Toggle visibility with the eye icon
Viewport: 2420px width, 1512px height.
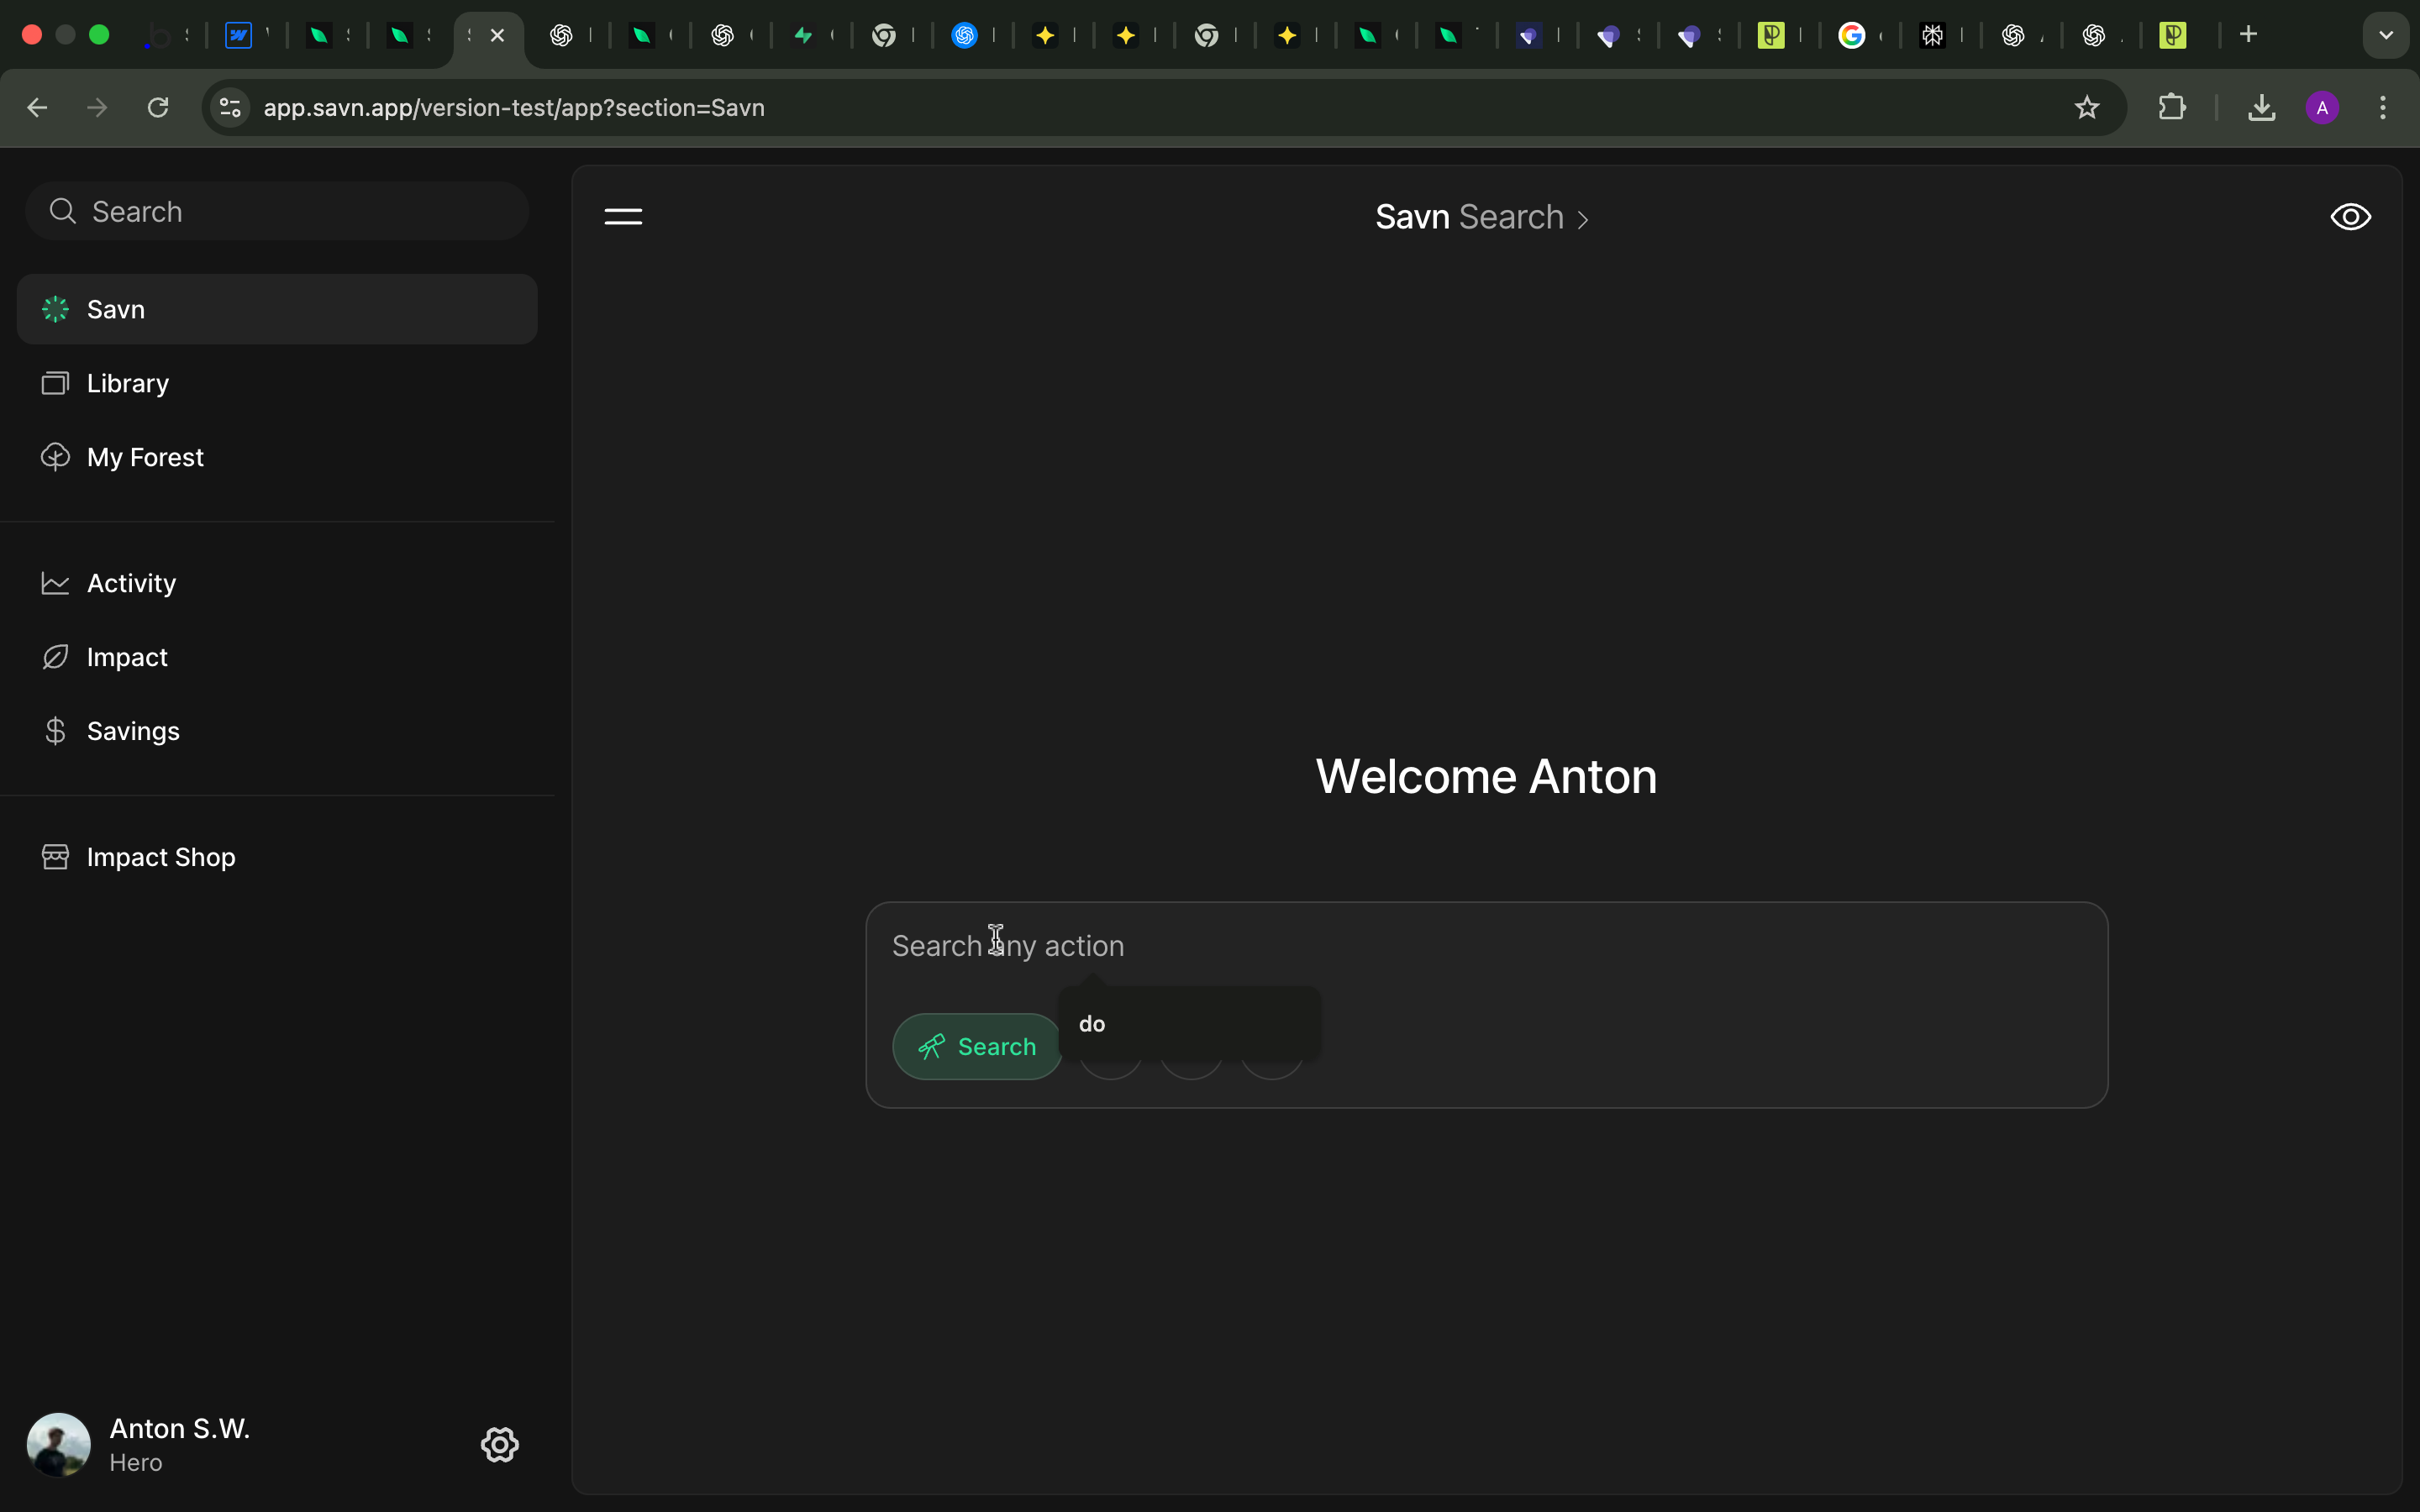click(2351, 217)
